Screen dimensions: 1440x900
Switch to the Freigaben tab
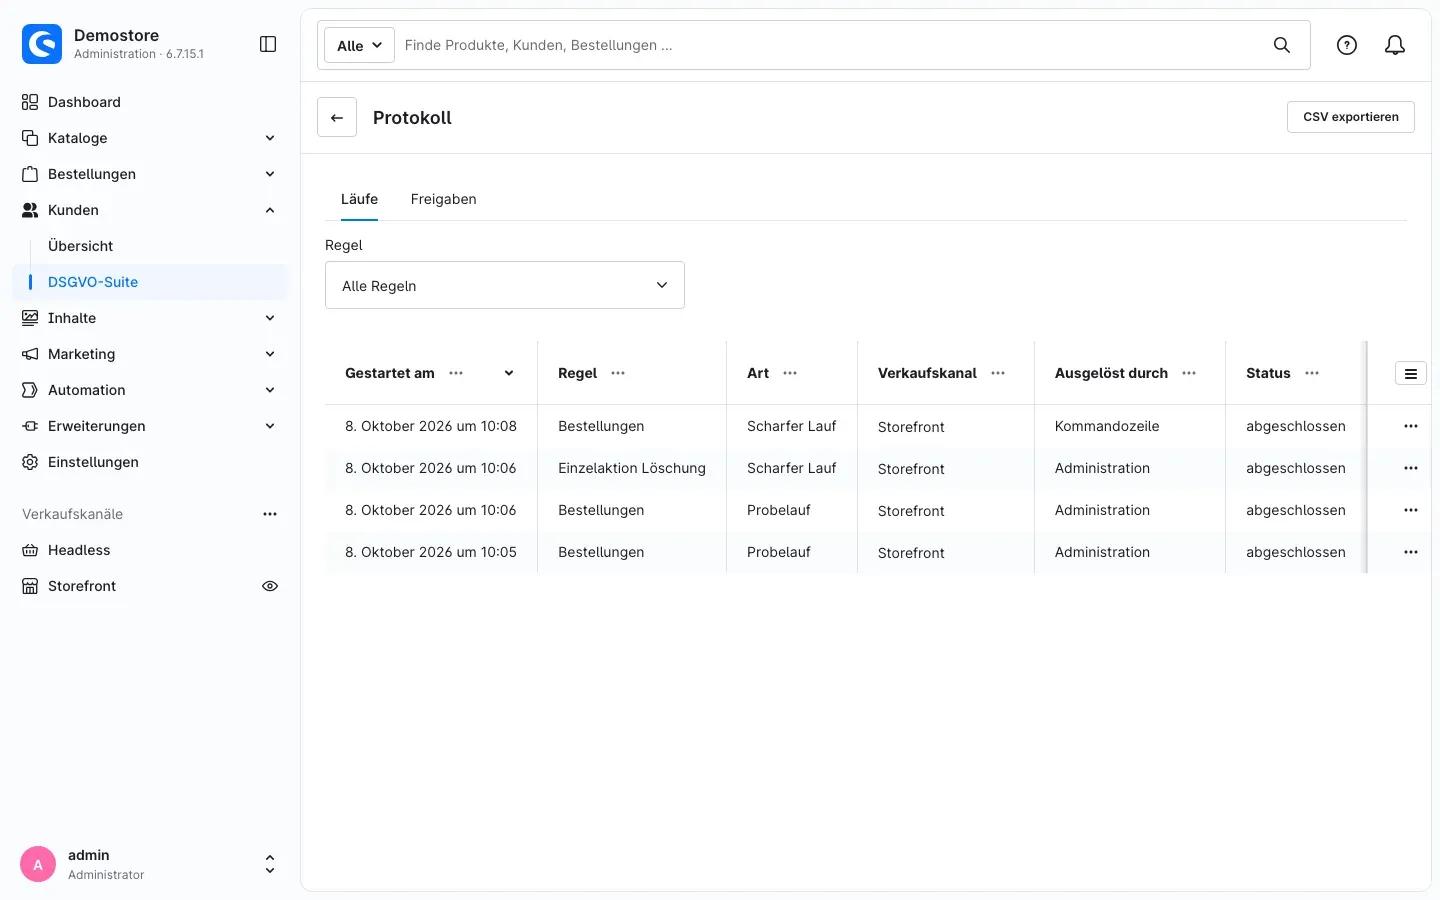443,199
